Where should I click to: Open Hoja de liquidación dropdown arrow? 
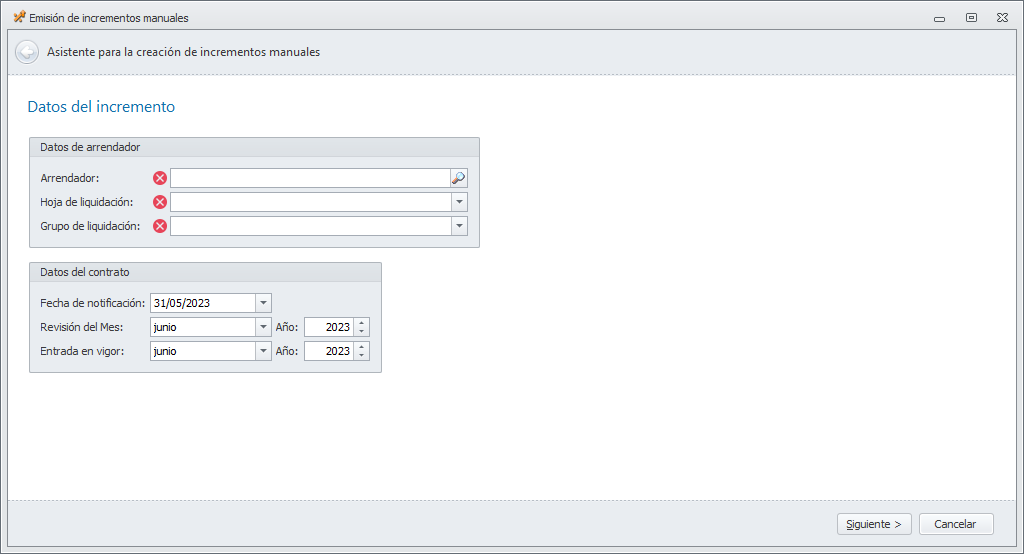click(x=459, y=202)
